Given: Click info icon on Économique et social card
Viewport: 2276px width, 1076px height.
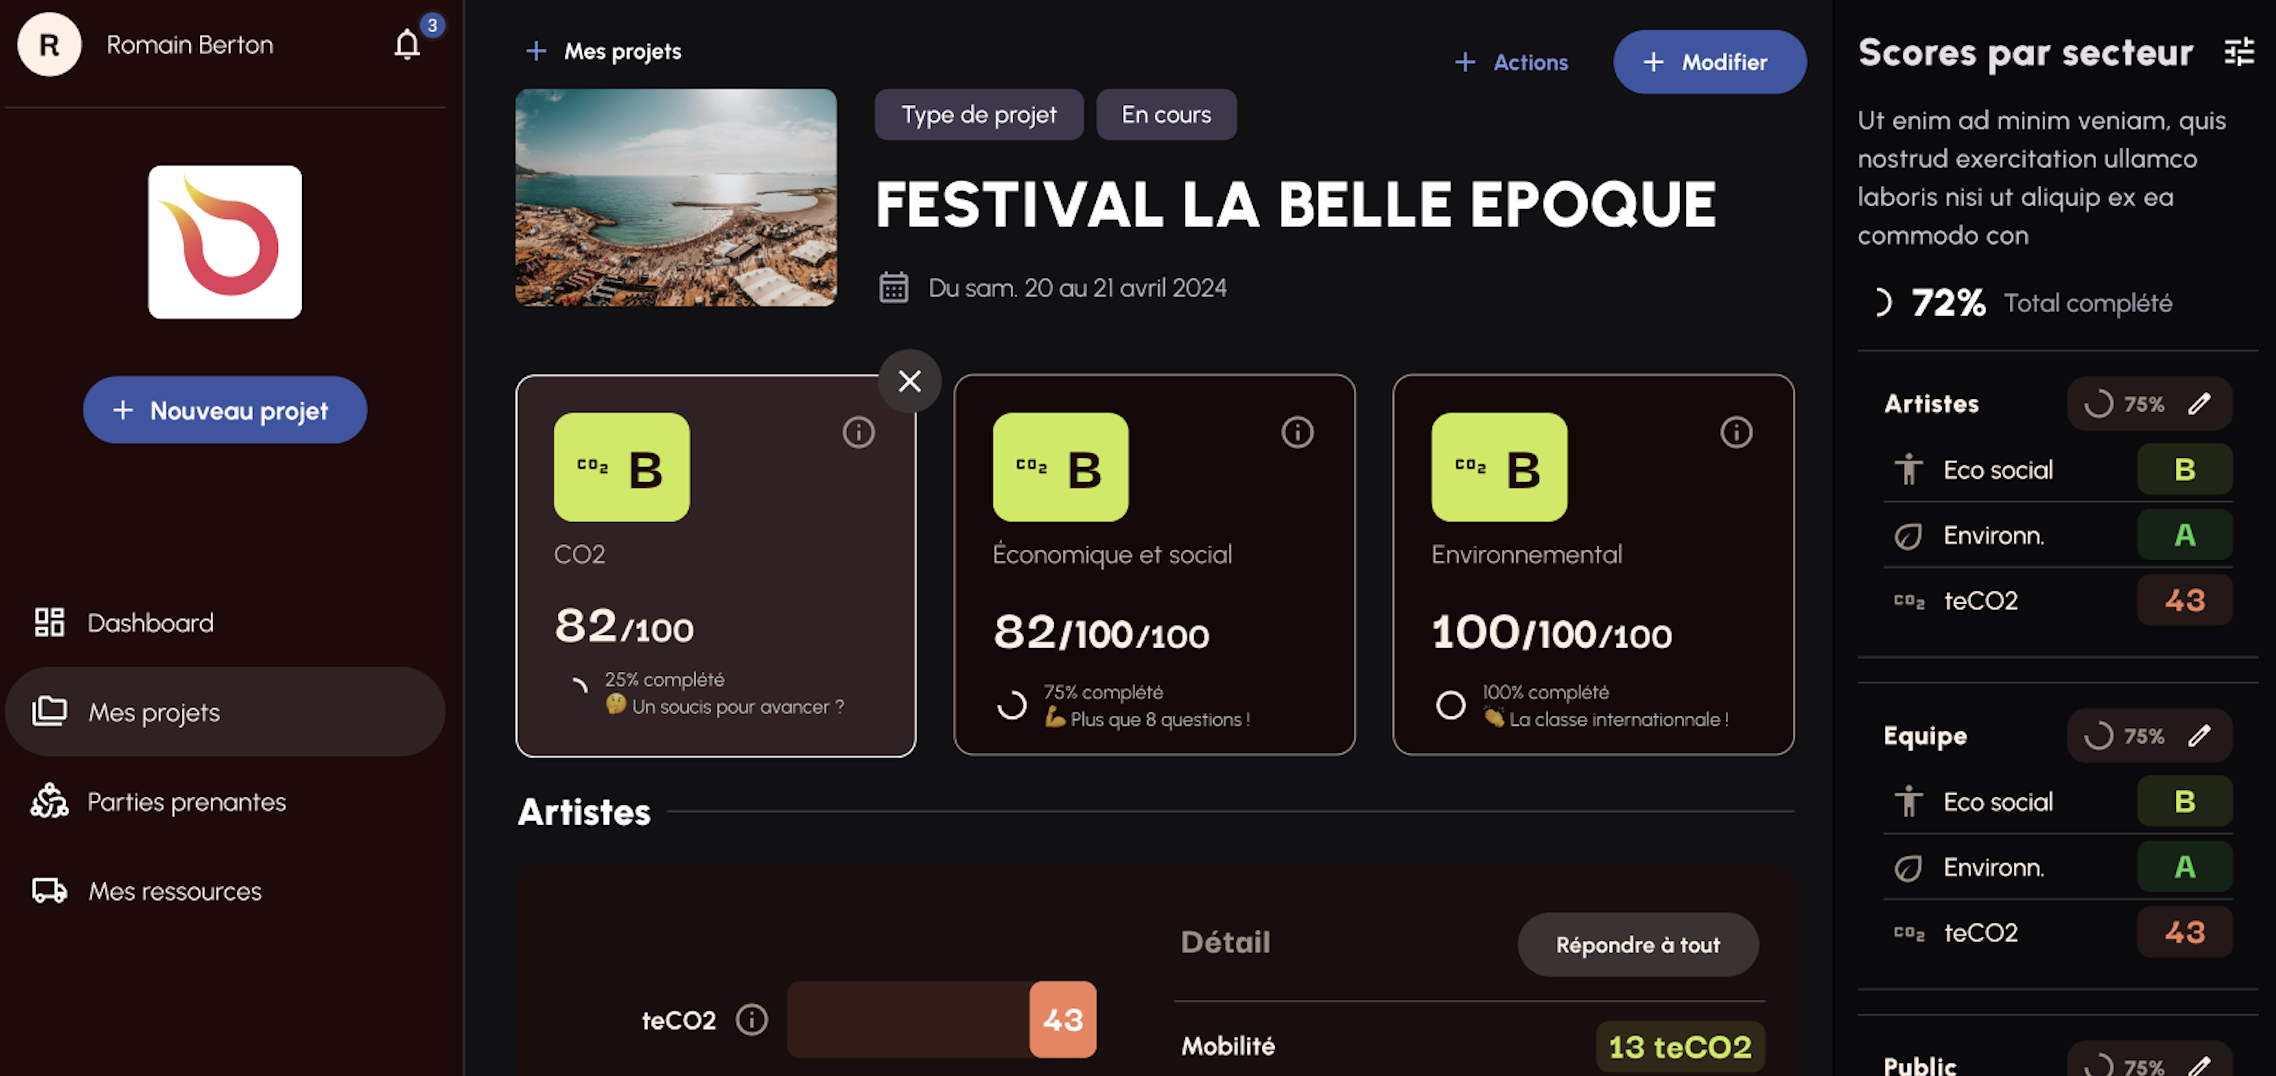Looking at the screenshot, I should (1297, 432).
